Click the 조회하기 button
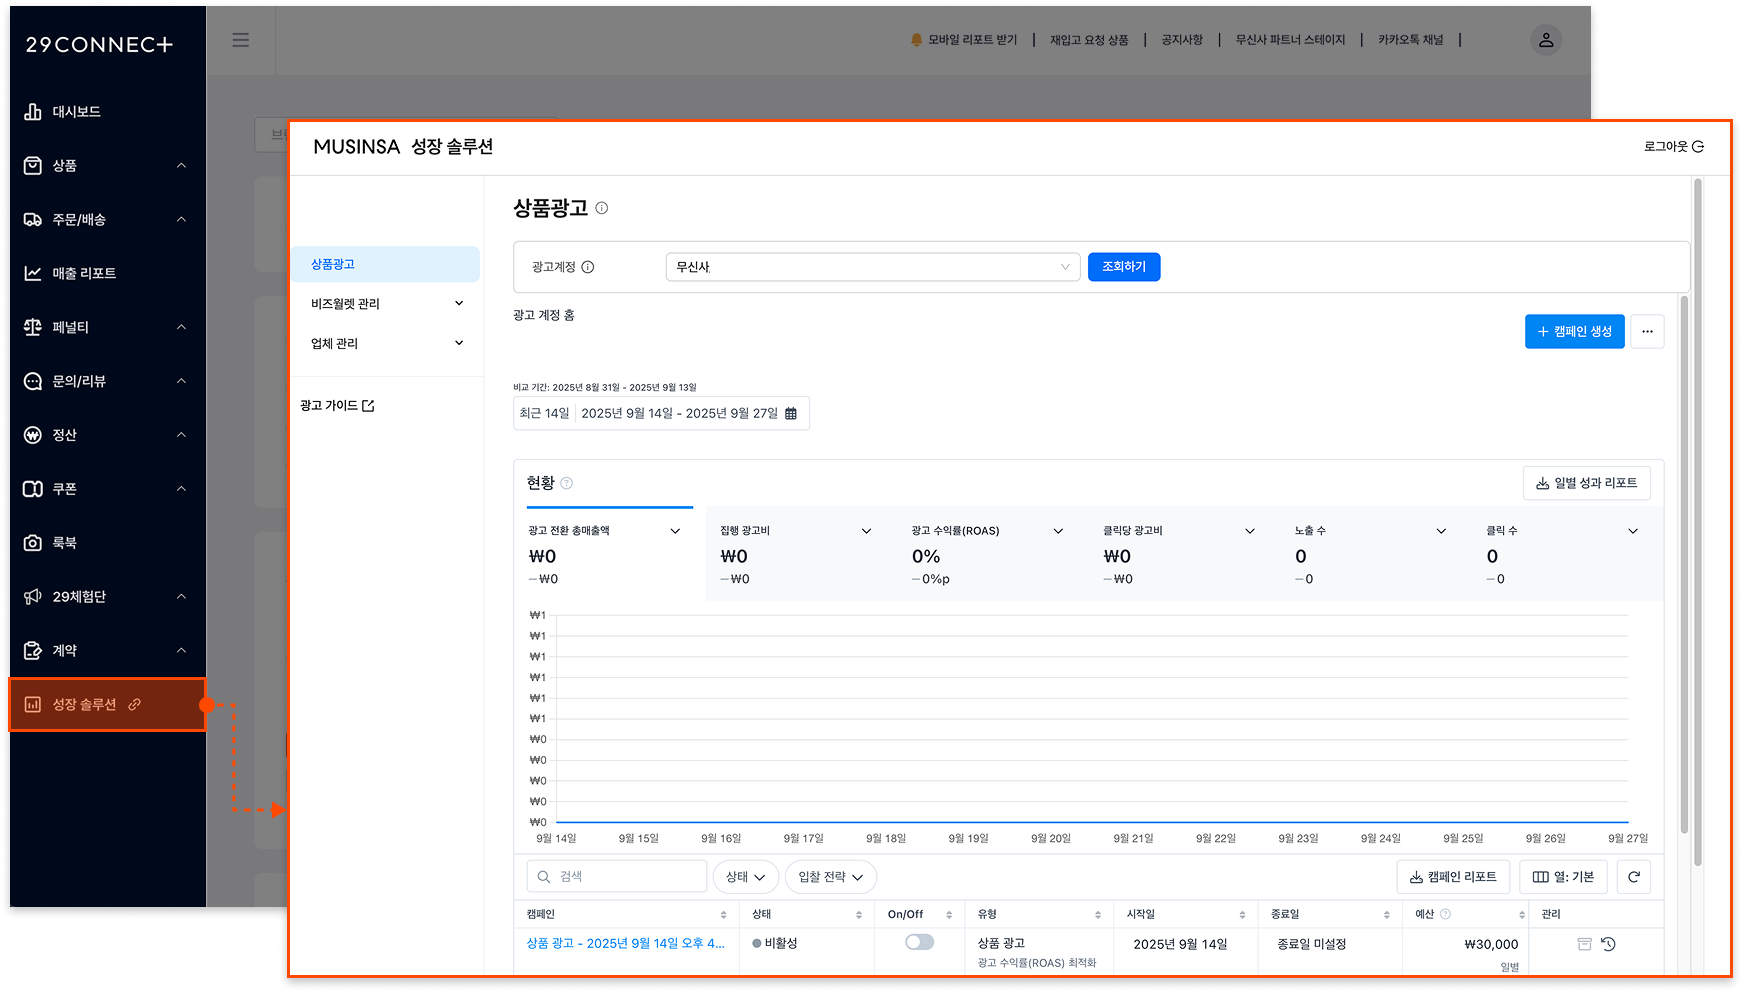The width and height of the screenshot is (1743, 992). click(x=1123, y=267)
